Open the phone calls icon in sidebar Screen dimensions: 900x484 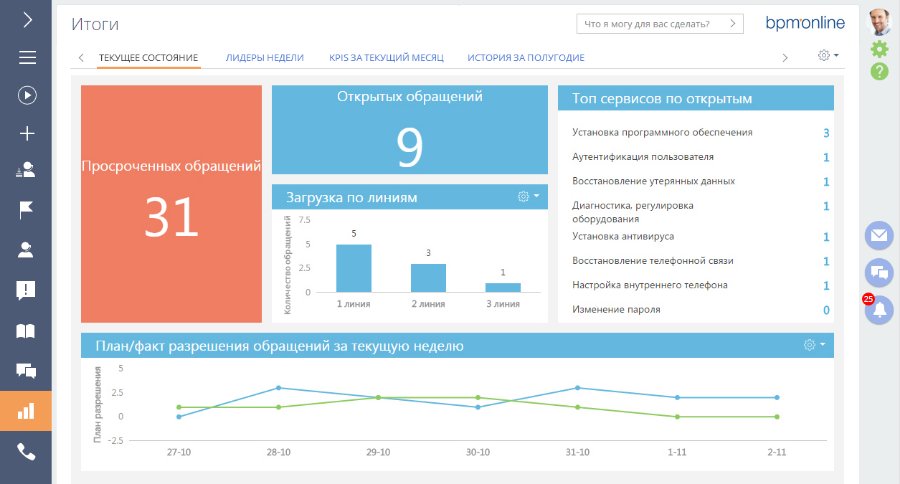pos(26,452)
